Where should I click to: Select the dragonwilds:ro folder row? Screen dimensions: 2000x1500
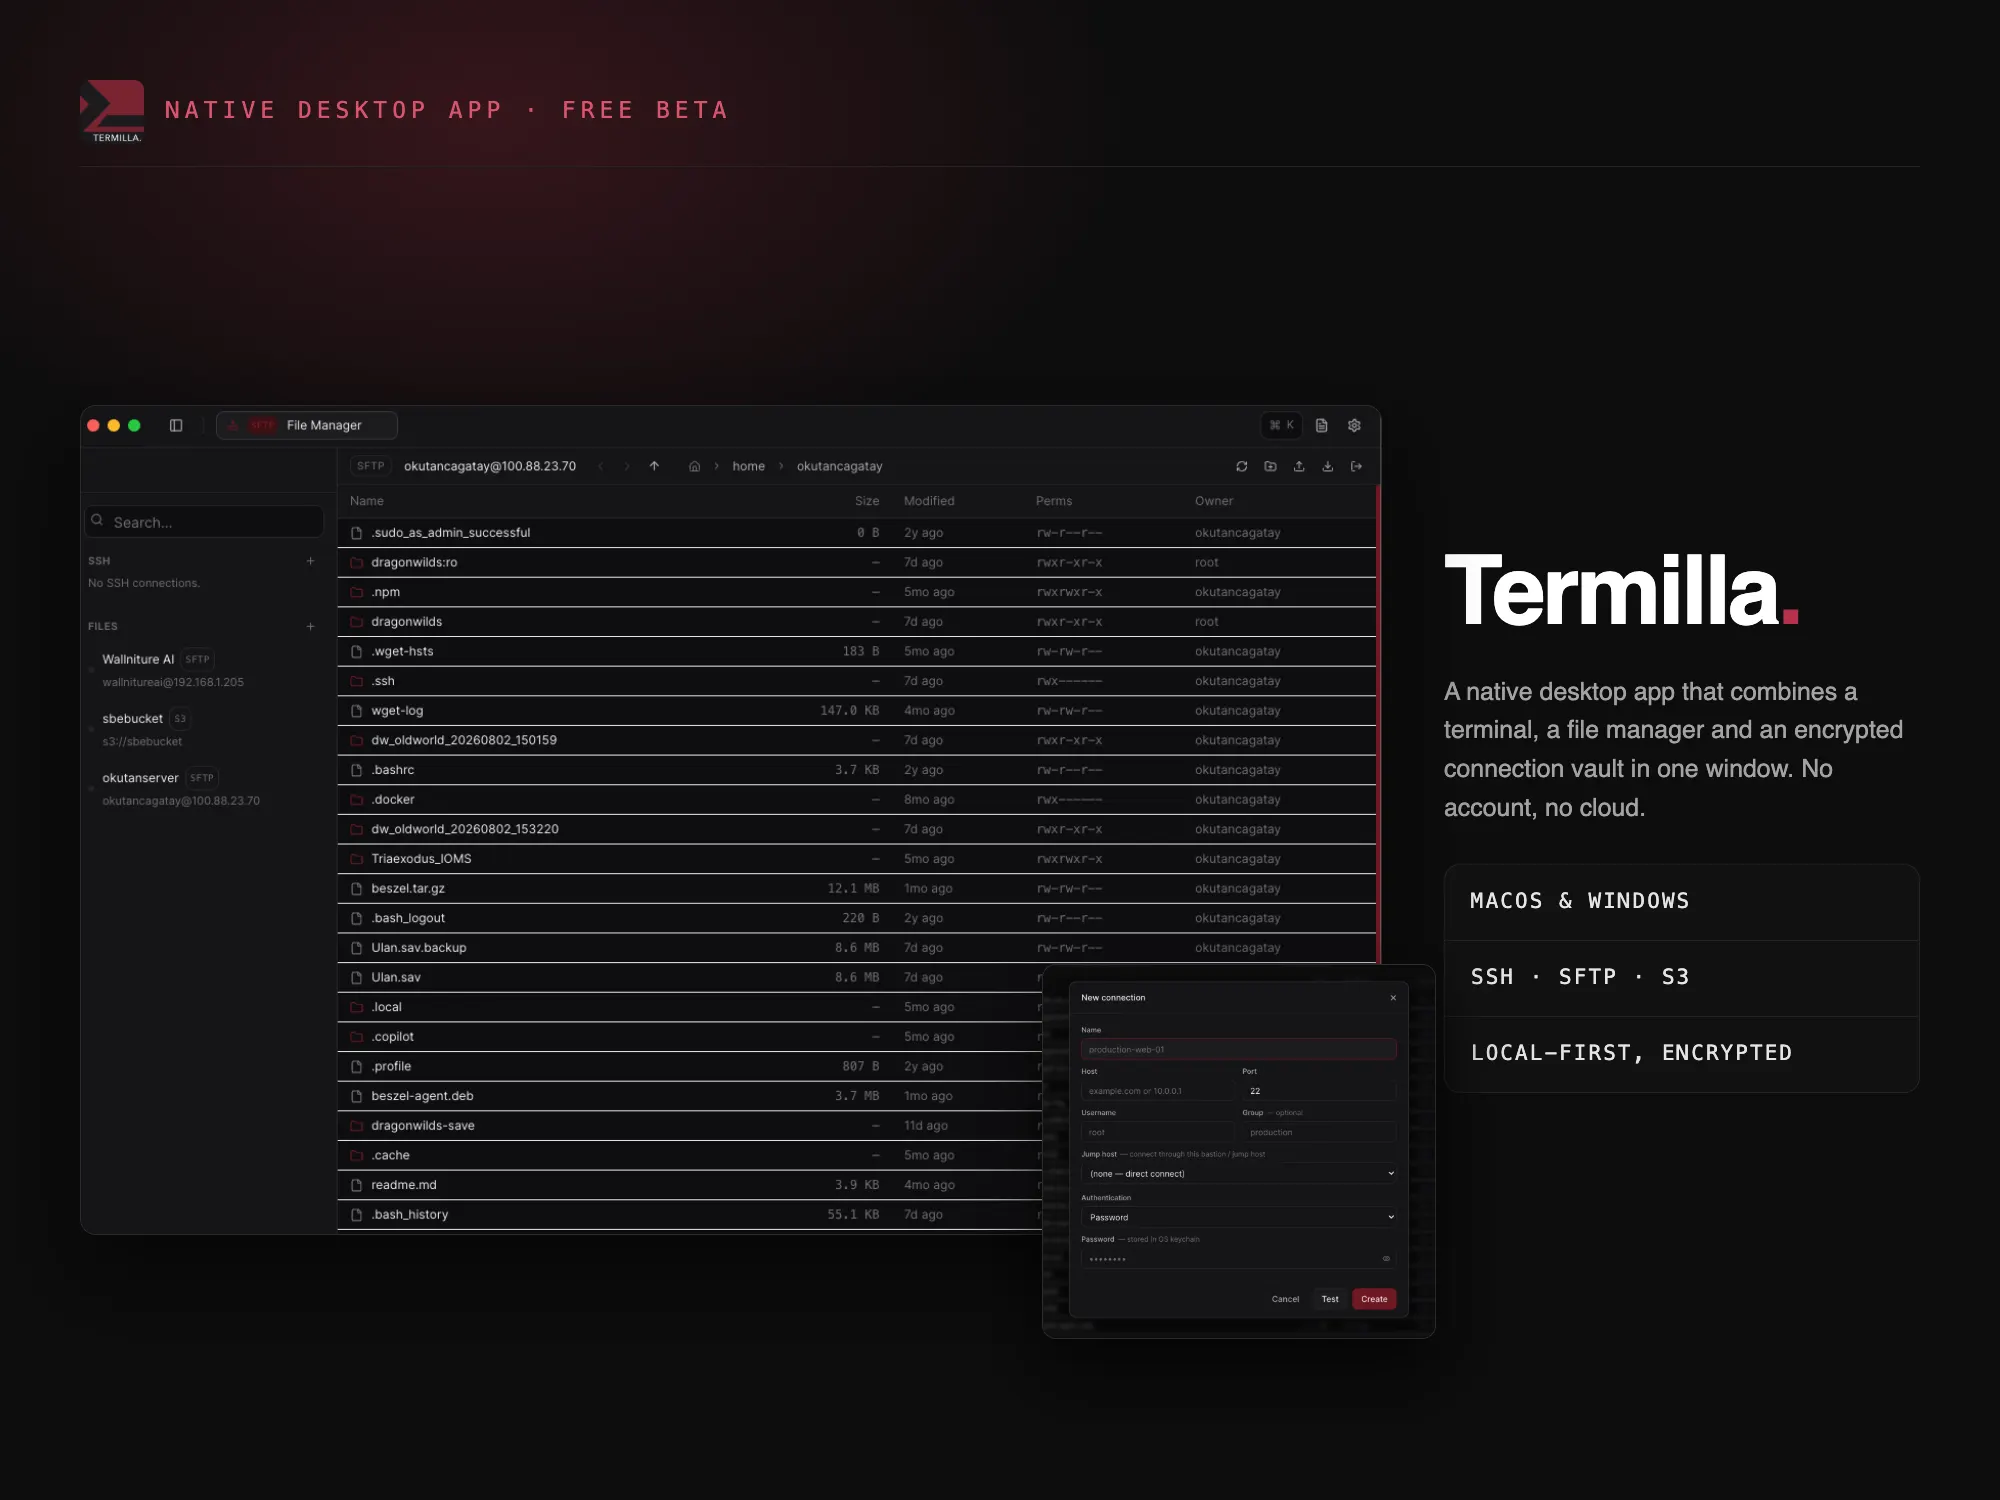coord(857,562)
